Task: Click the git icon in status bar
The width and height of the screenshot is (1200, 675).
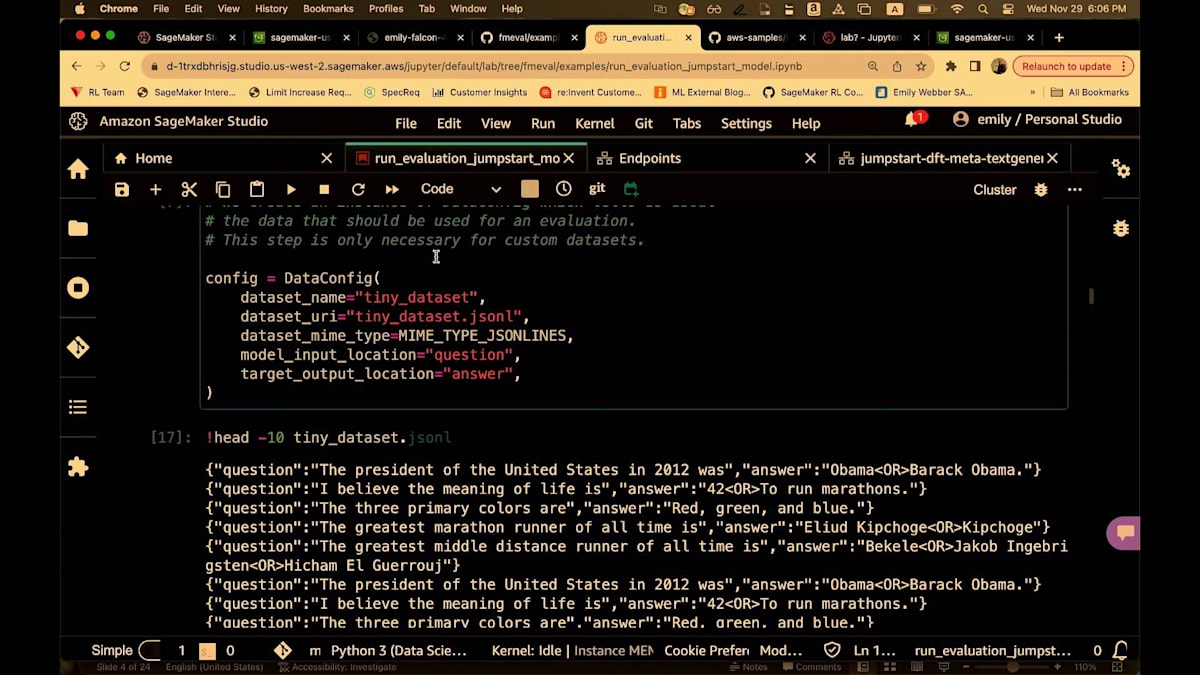Action: 283,650
